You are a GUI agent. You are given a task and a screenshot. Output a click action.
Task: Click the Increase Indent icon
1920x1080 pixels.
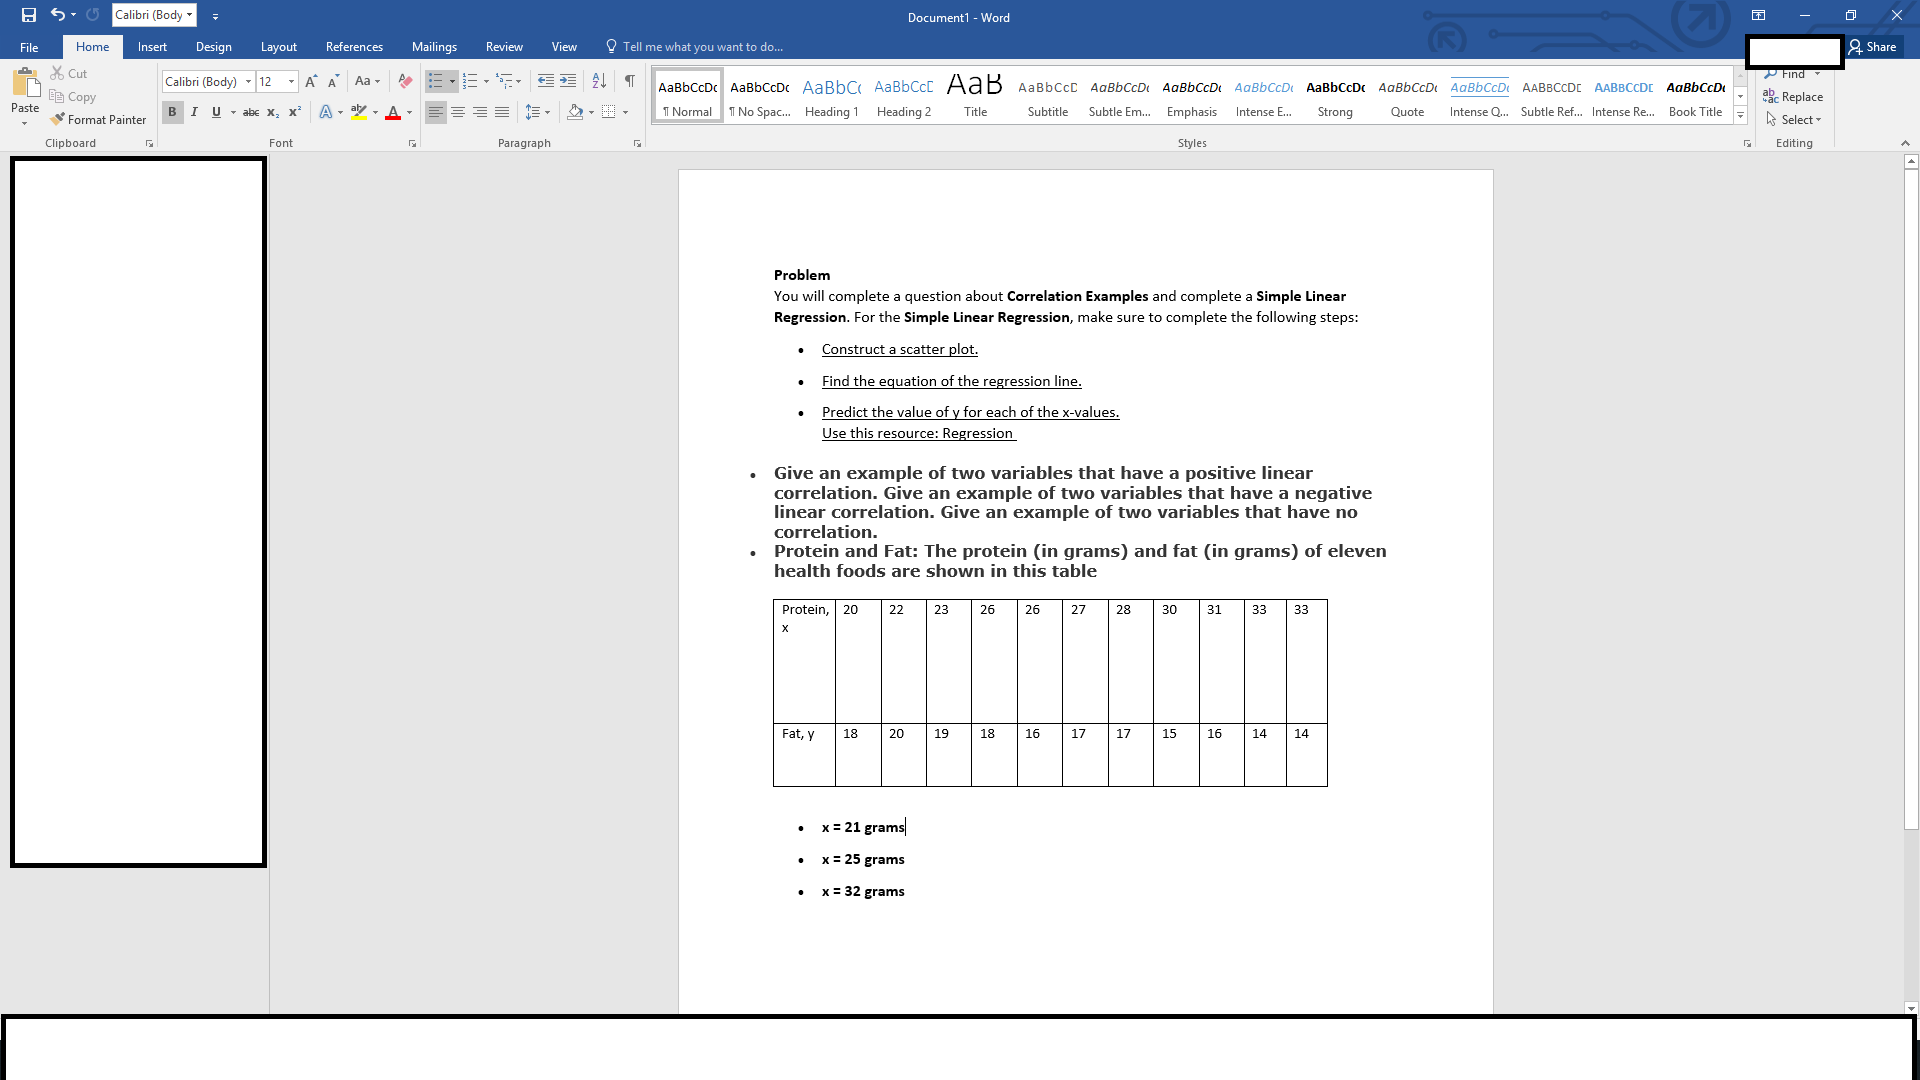568,81
